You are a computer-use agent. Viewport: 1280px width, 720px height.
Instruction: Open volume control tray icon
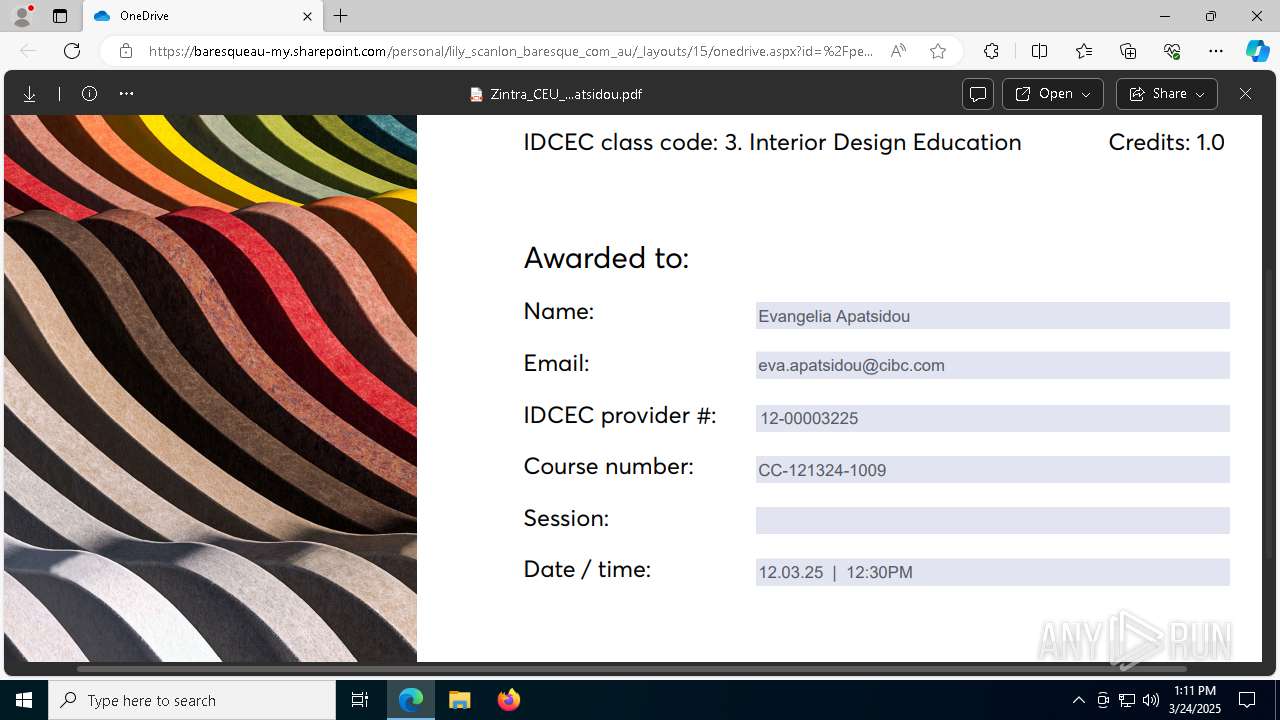[1151, 700]
